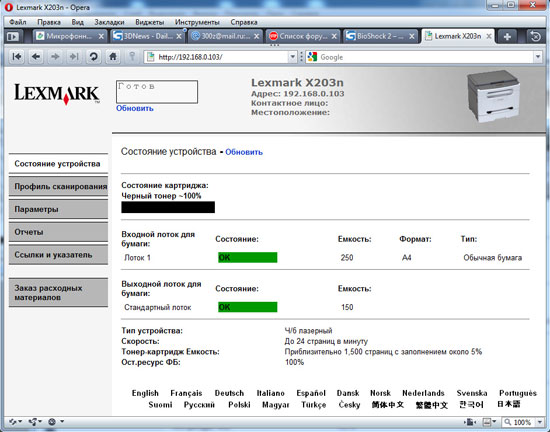Open a new tab with plus button
550x432 pixels.
[507, 36]
